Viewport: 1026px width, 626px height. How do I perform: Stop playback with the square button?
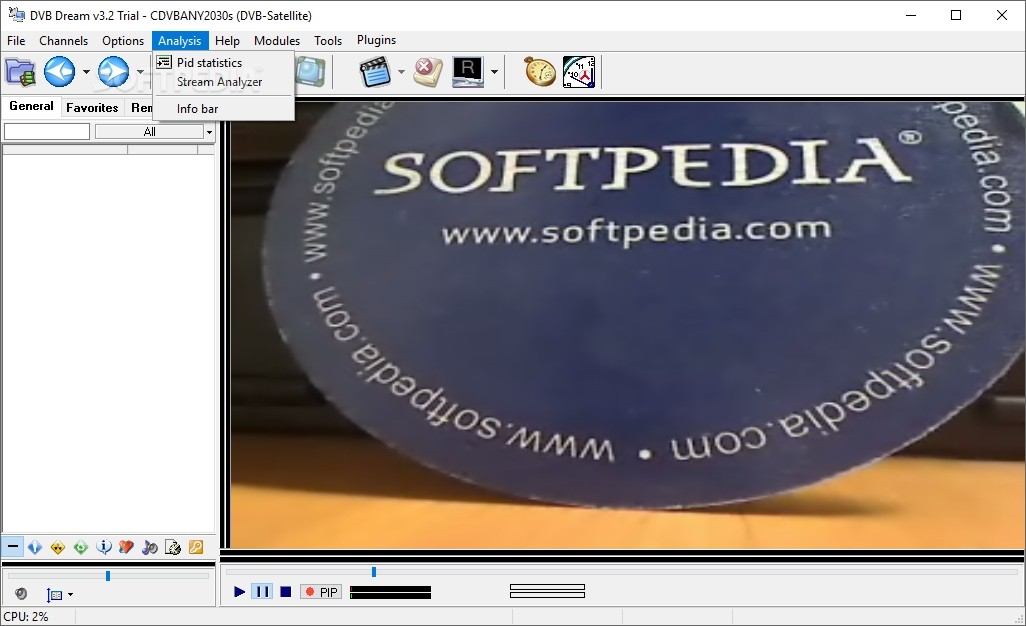(x=285, y=591)
